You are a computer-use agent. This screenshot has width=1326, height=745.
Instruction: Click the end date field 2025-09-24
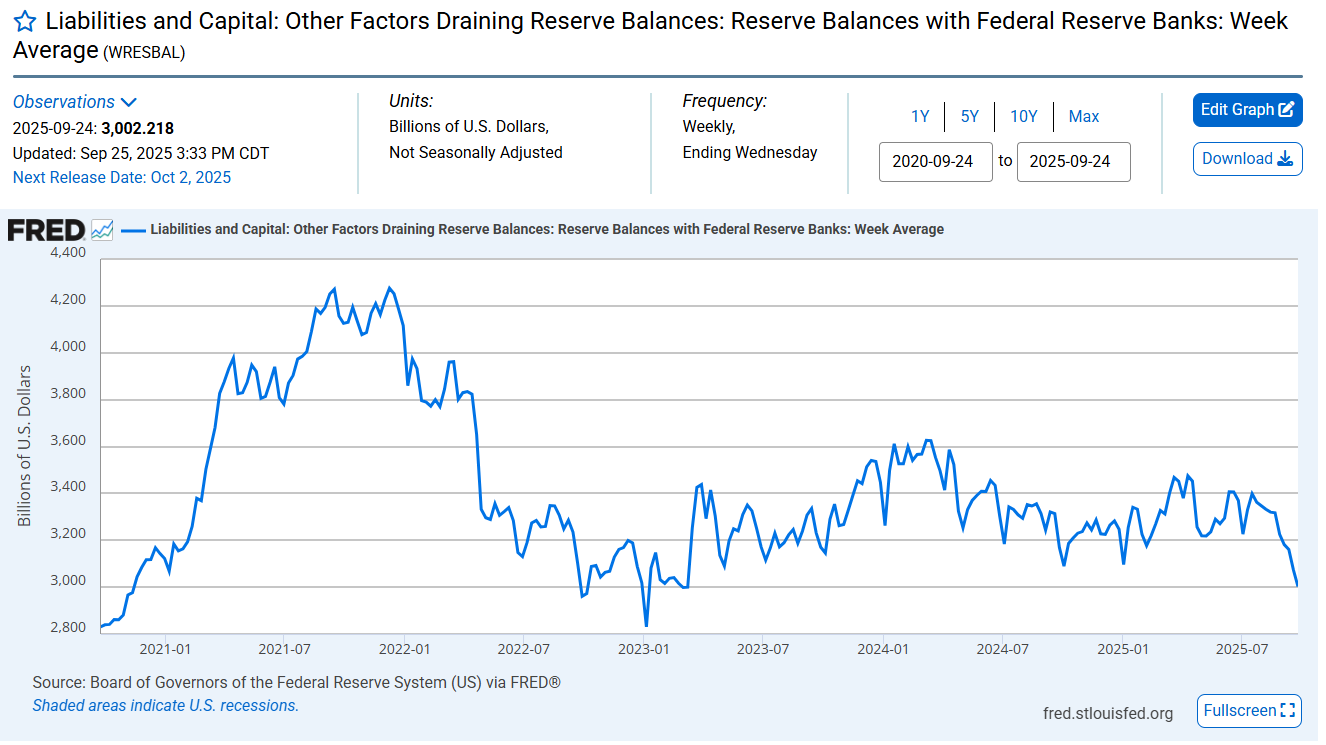tap(1073, 162)
